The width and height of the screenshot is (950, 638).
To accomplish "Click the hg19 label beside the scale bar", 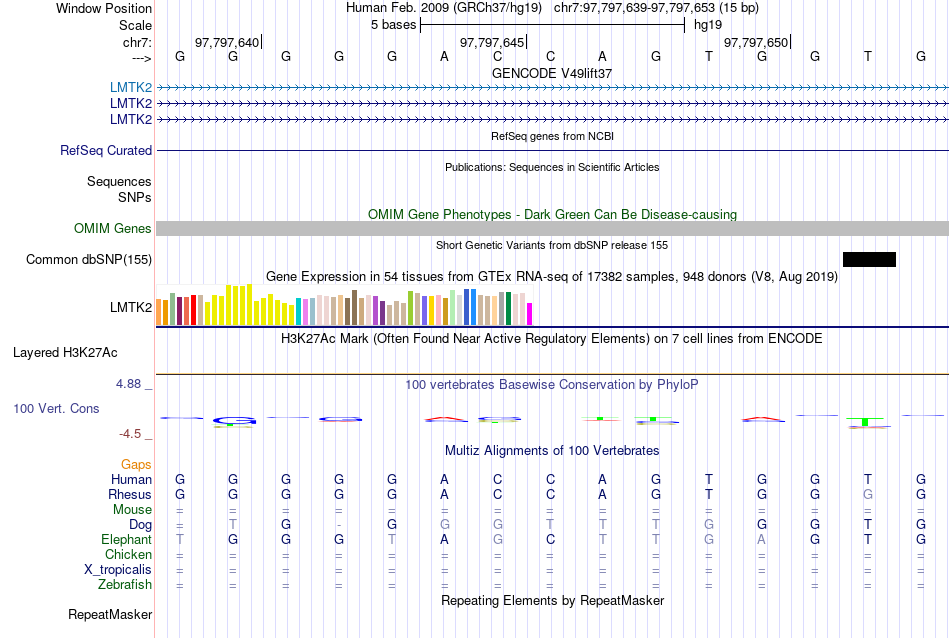I will pos(708,25).
